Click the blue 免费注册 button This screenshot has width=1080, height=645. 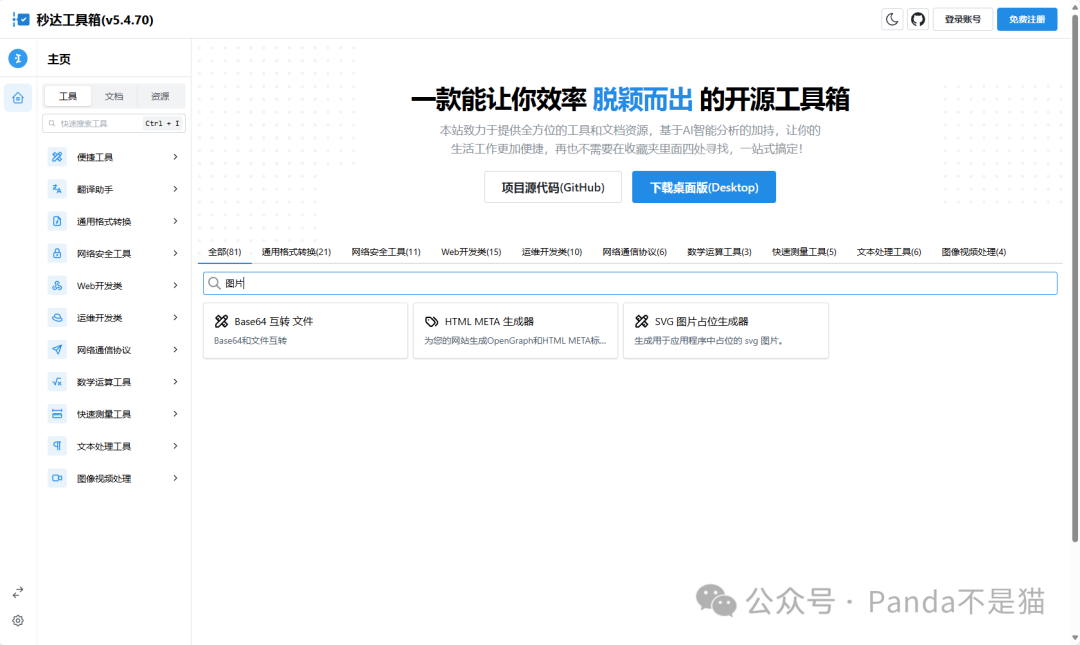1026,19
